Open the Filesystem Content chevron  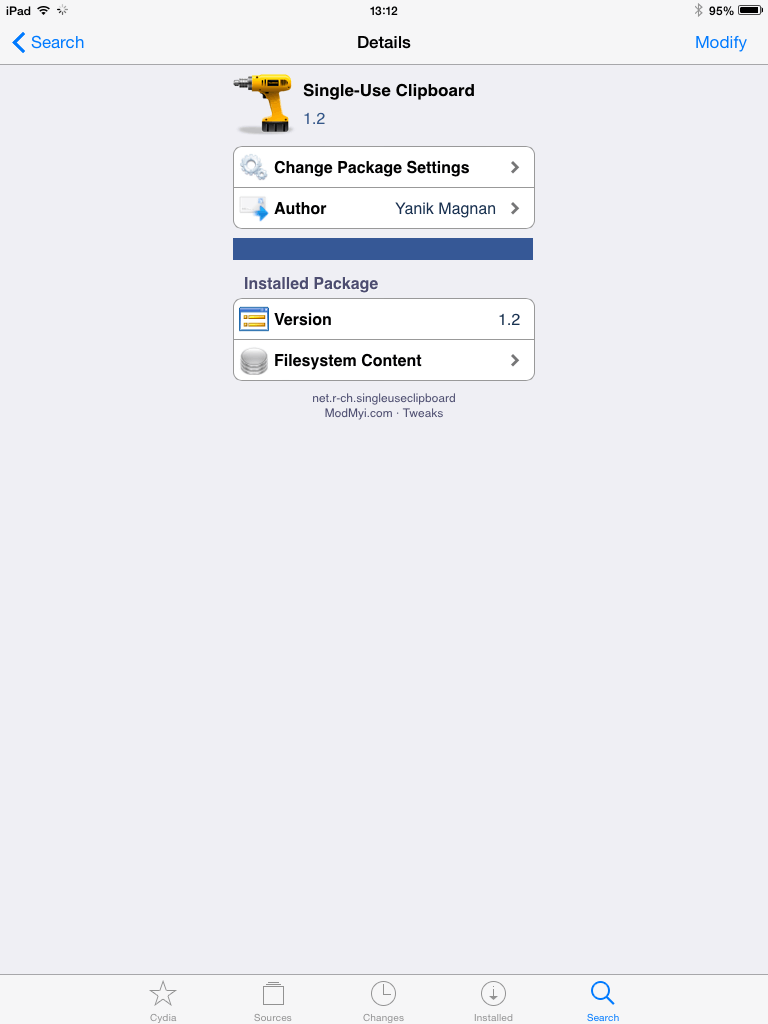pos(515,360)
